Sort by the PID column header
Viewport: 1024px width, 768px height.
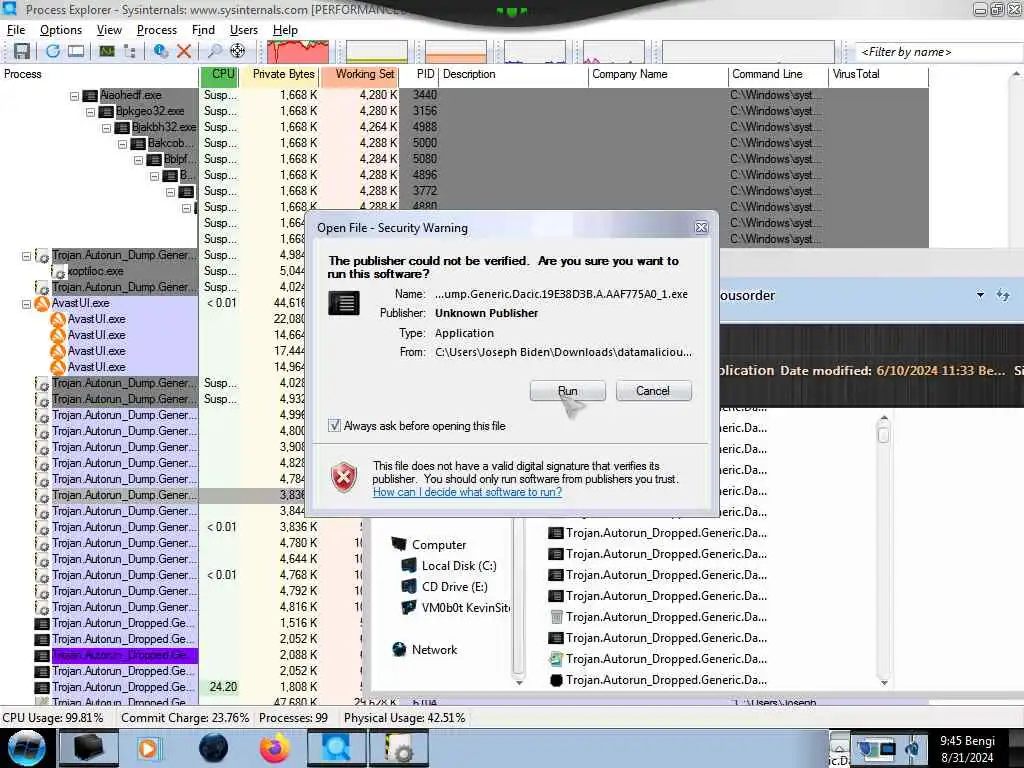click(419, 74)
